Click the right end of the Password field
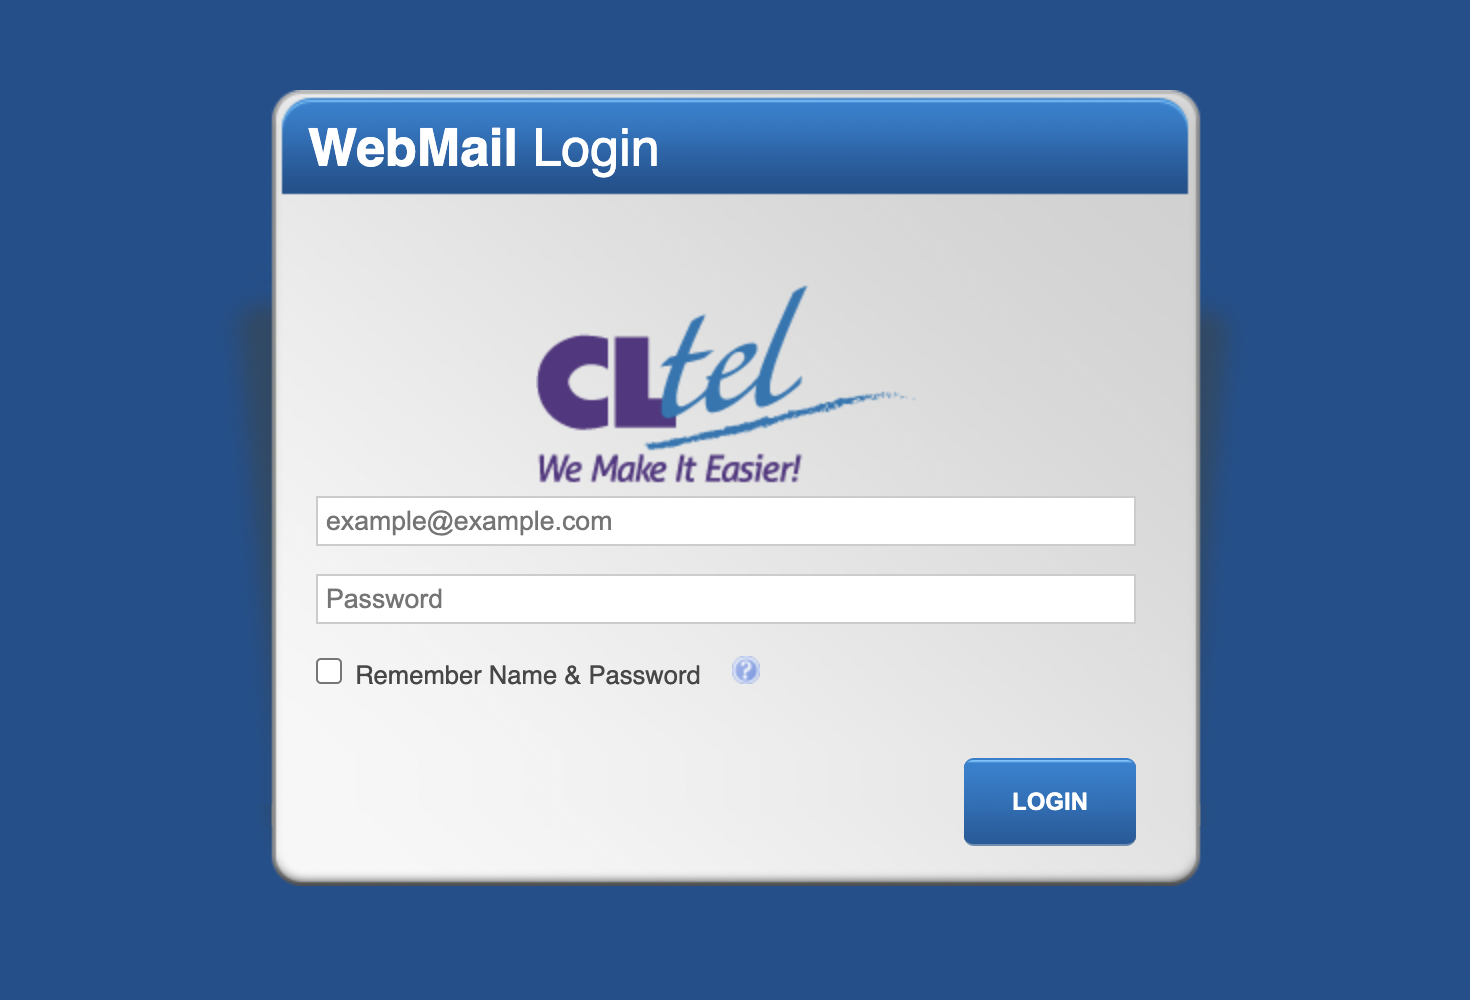The image size is (1470, 1000). 1100,599
